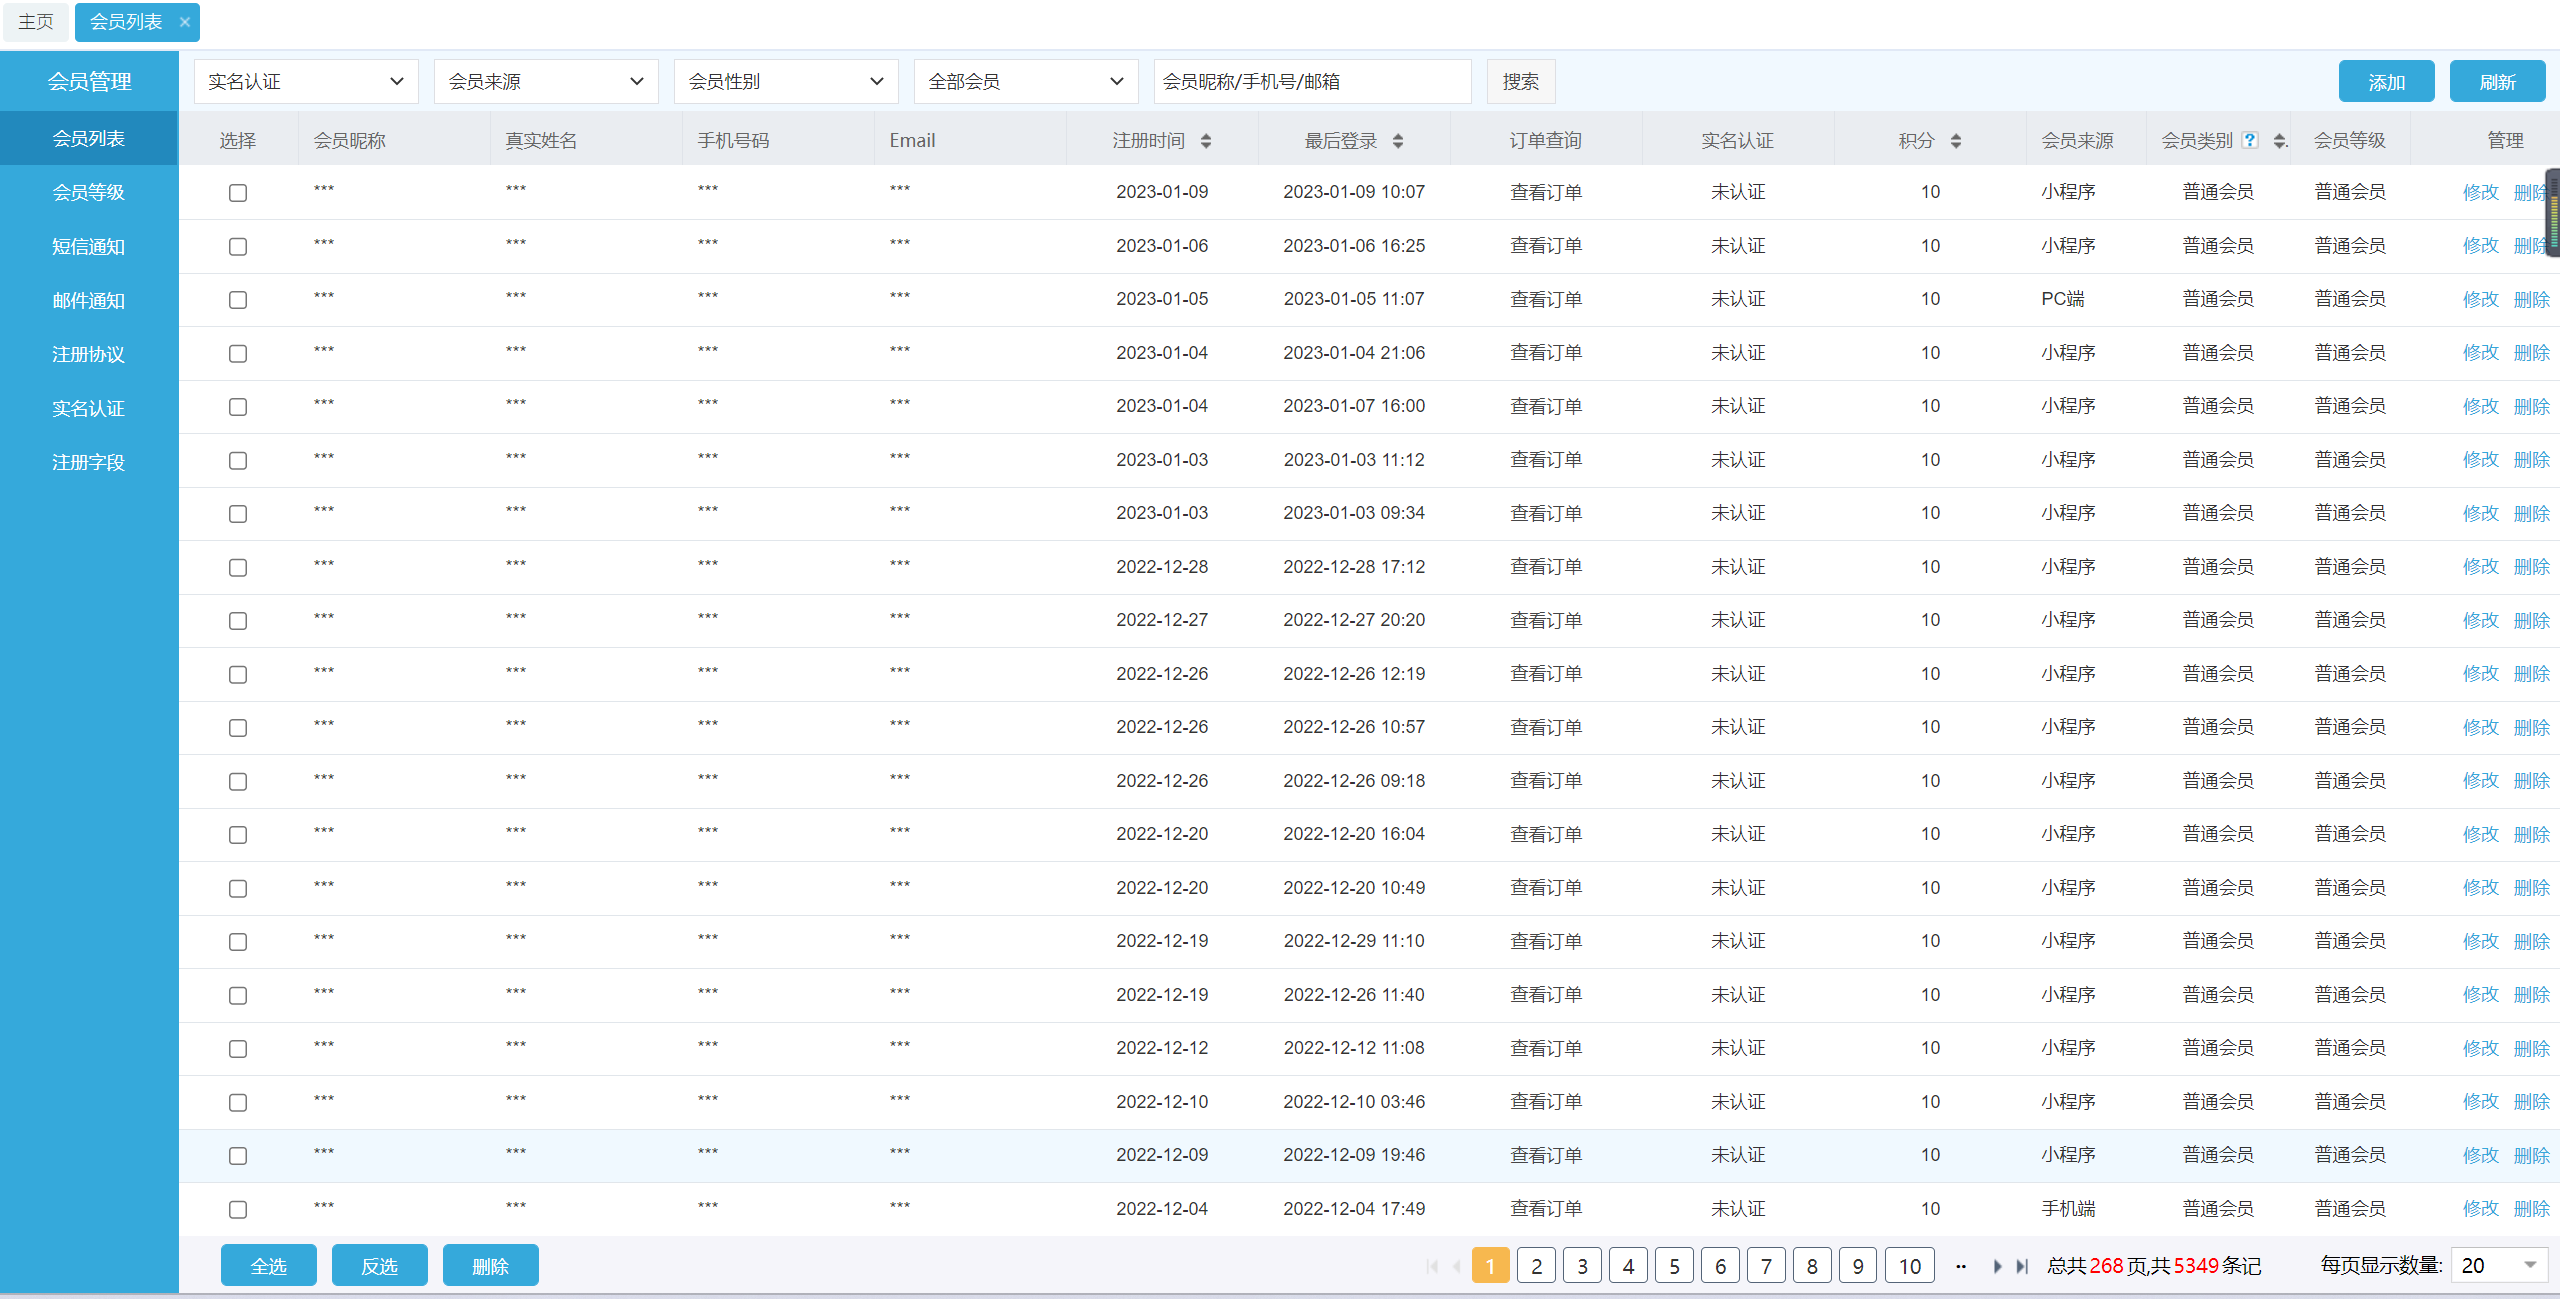The height and width of the screenshot is (1299, 2560).
Task: Go to the previous page with the pagination arrow
Action: pyautogui.click(x=1457, y=1266)
